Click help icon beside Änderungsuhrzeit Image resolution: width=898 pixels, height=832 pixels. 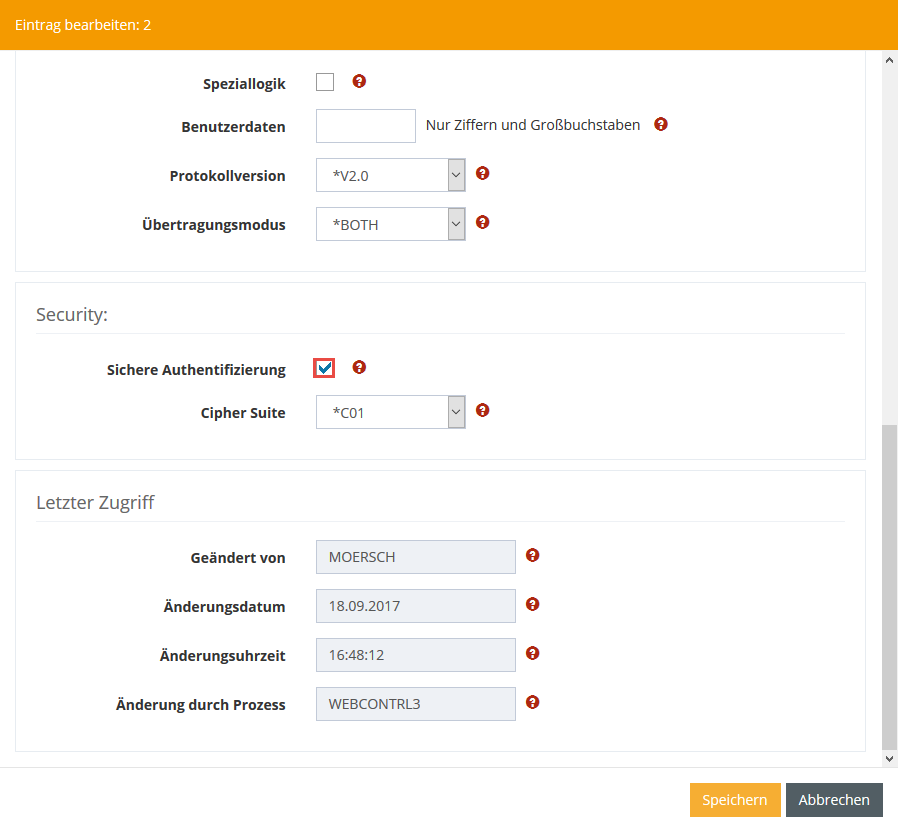532,653
